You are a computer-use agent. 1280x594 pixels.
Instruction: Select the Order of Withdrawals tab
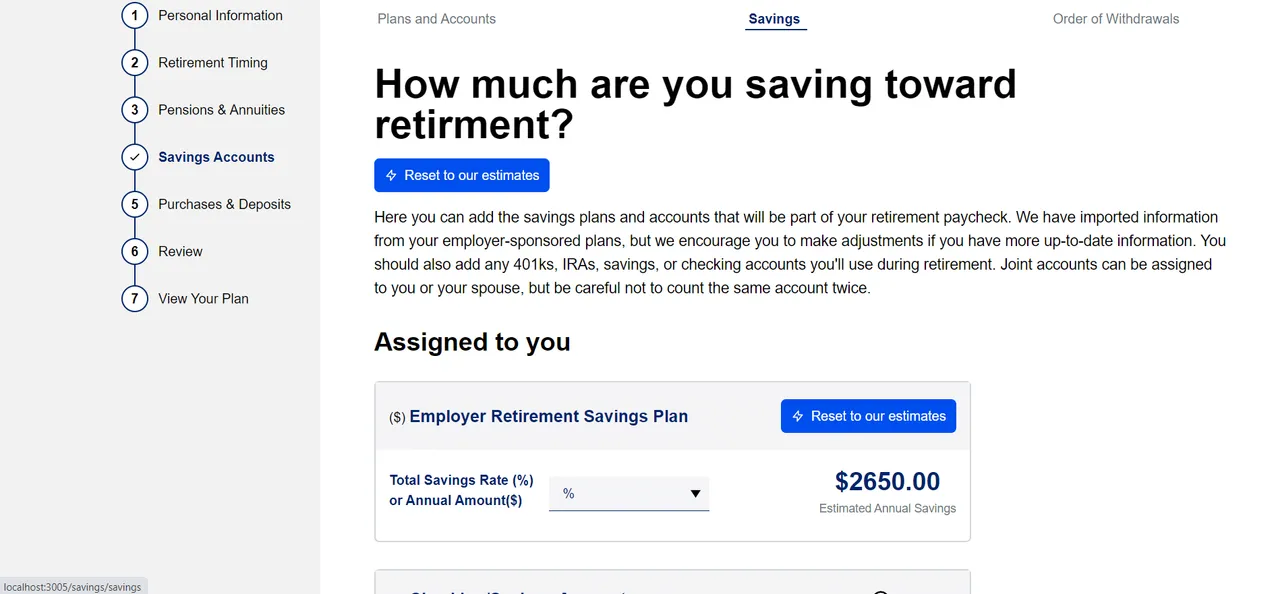coord(1116,18)
